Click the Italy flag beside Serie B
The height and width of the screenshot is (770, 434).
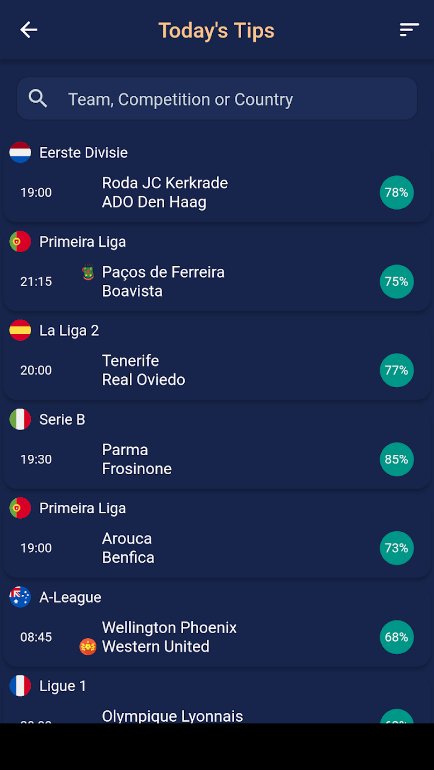20,419
